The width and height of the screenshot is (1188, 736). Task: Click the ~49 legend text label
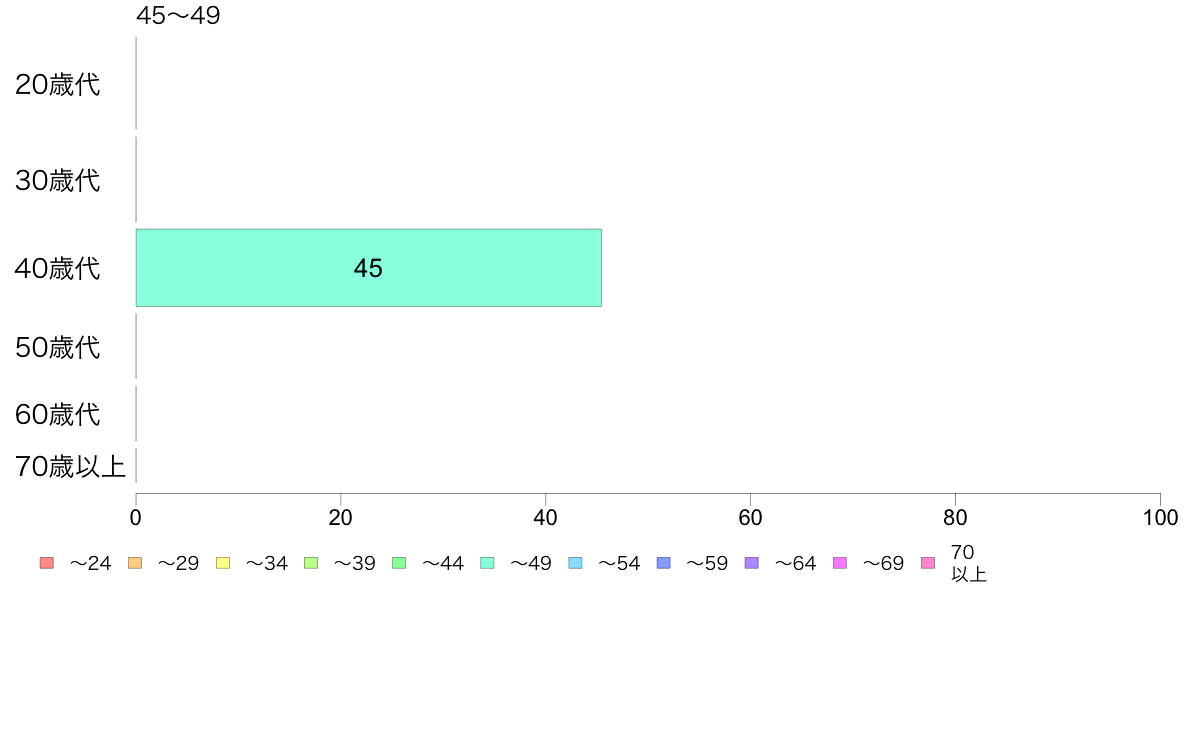coord(530,563)
